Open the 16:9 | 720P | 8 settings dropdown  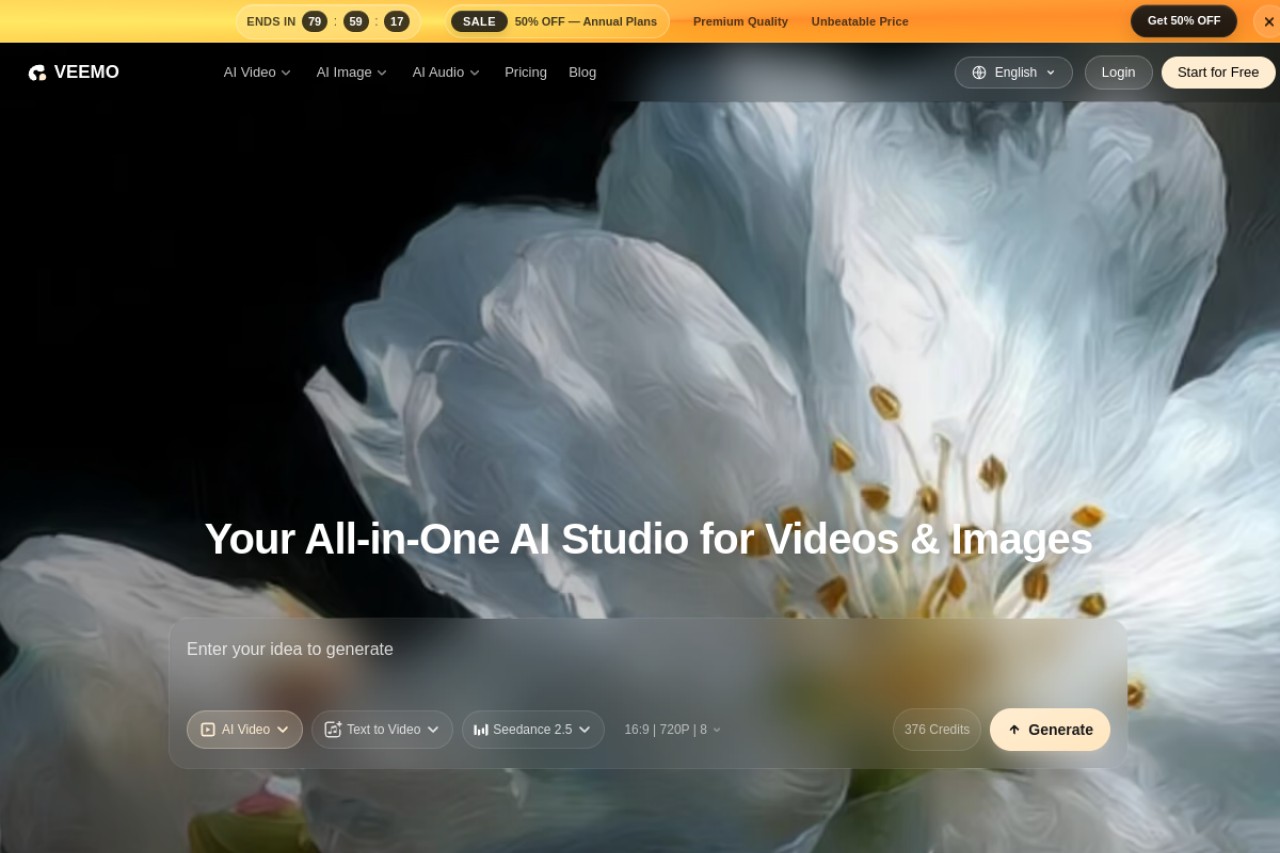point(672,730)
